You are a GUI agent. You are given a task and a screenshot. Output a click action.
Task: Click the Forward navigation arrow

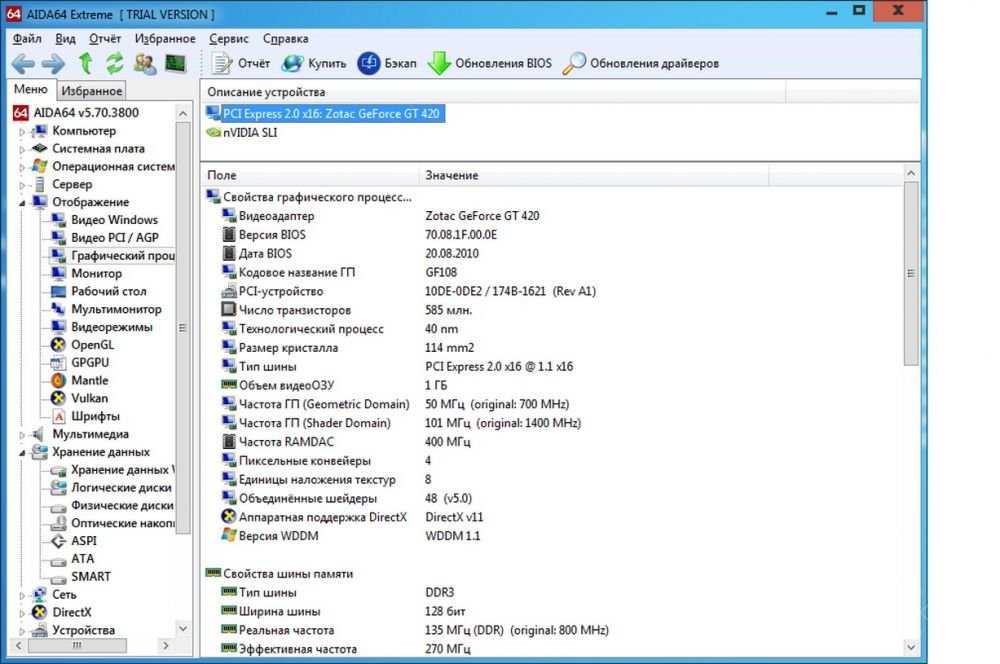tap(54, 63)
